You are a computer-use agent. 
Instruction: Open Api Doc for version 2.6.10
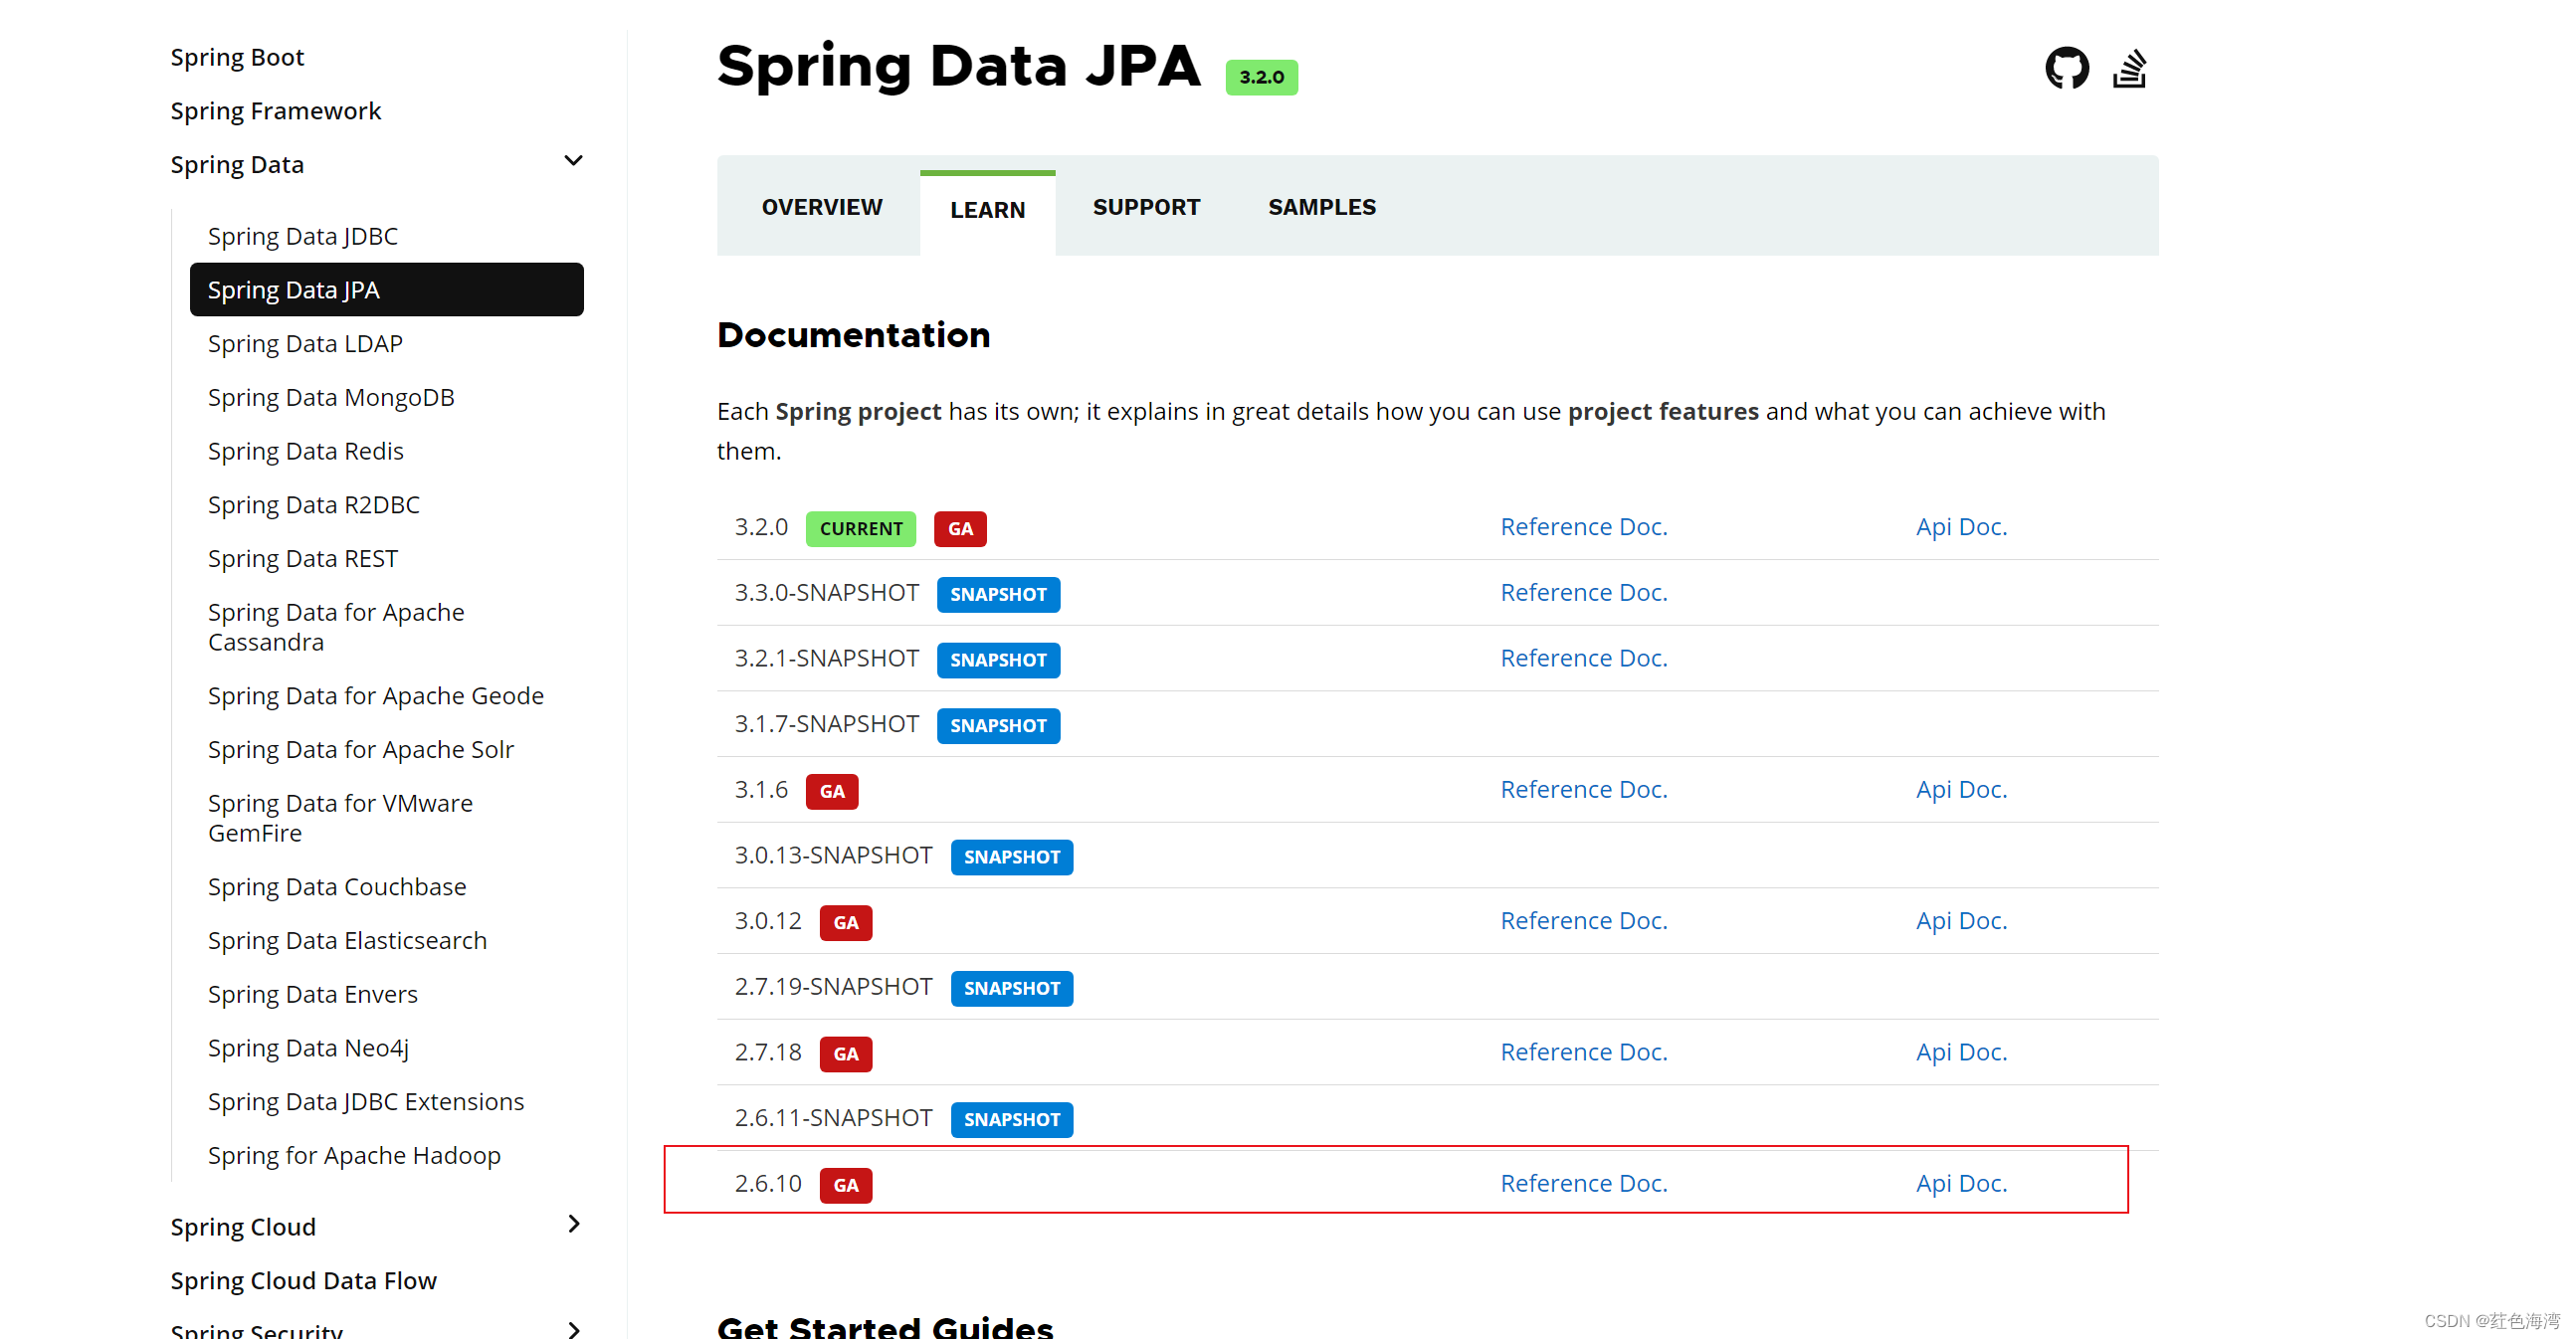1957,1182
